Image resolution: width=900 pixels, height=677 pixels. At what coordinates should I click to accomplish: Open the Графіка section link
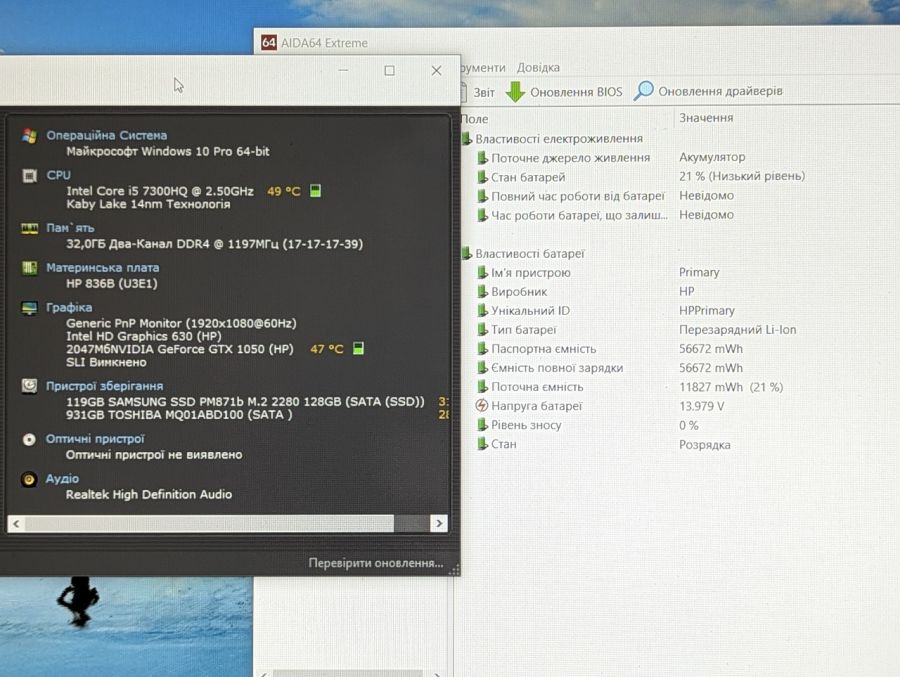[69, 307]
